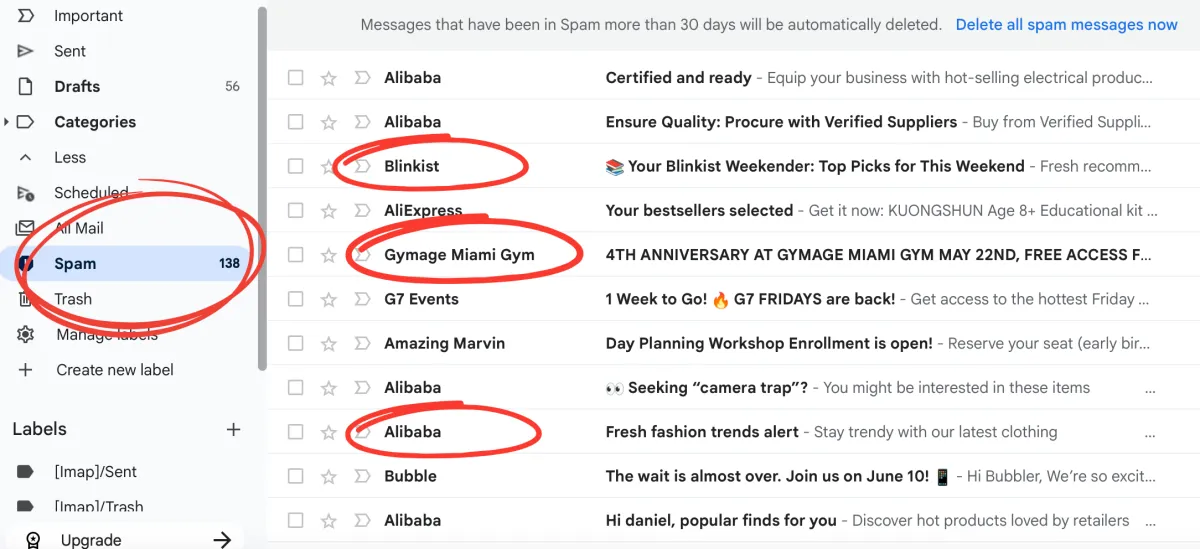Click the sidebar vertical scrollbar
This screenshot has width=1200, height=549.
pos(262,190)
